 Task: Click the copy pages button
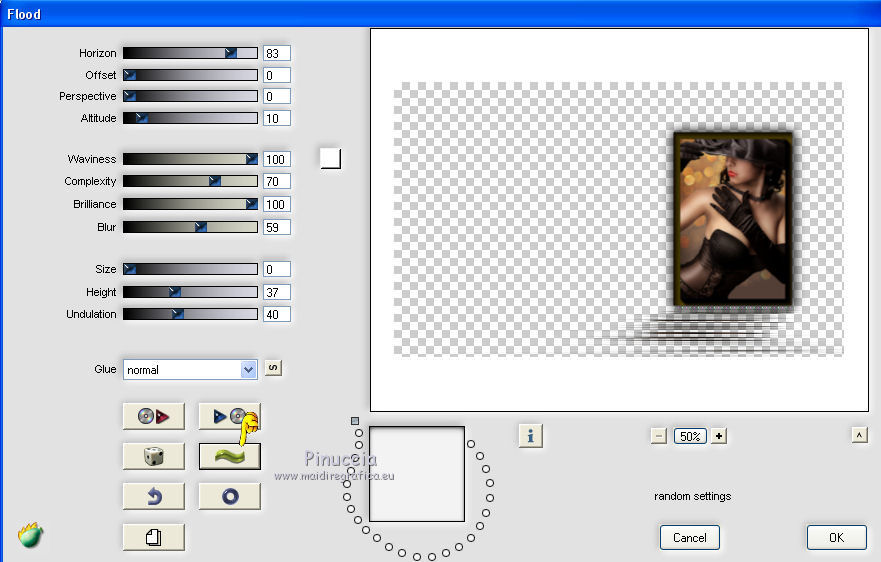point(153,537)
